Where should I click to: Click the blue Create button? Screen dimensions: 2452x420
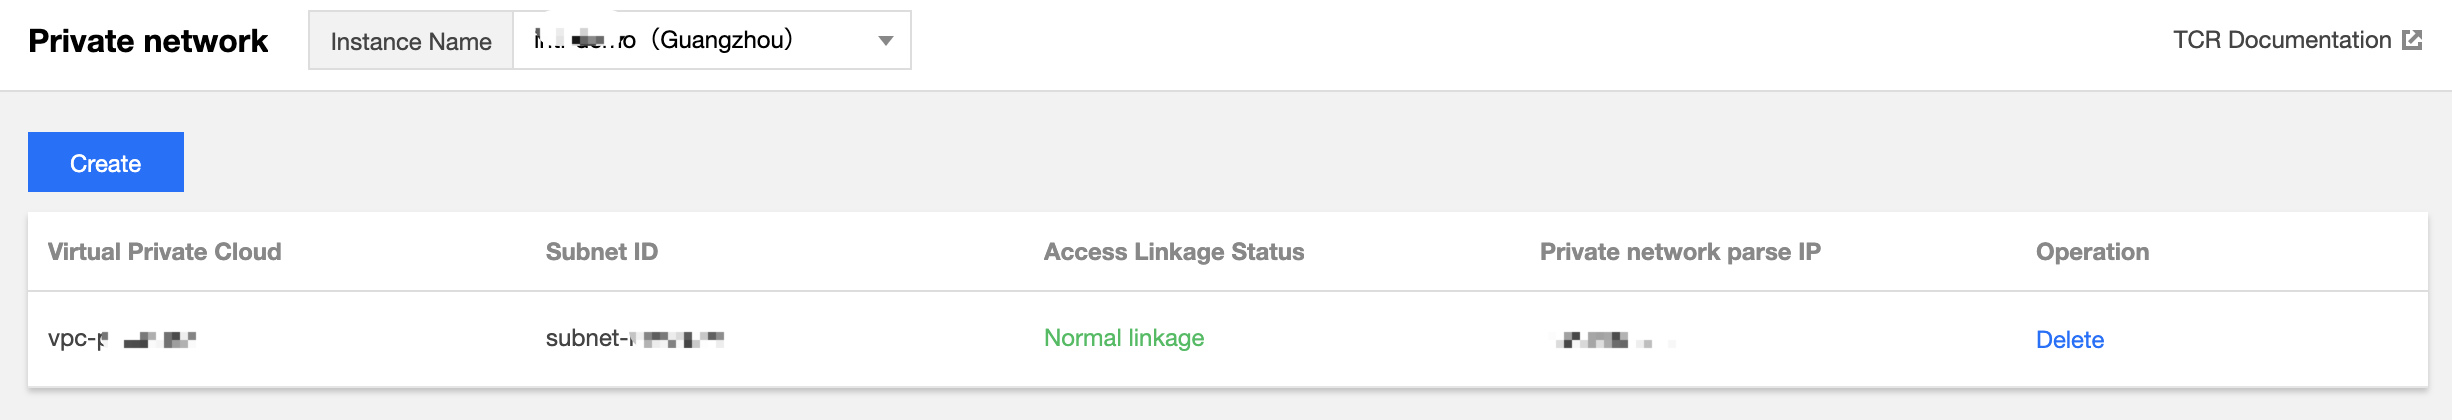[106, 162]
